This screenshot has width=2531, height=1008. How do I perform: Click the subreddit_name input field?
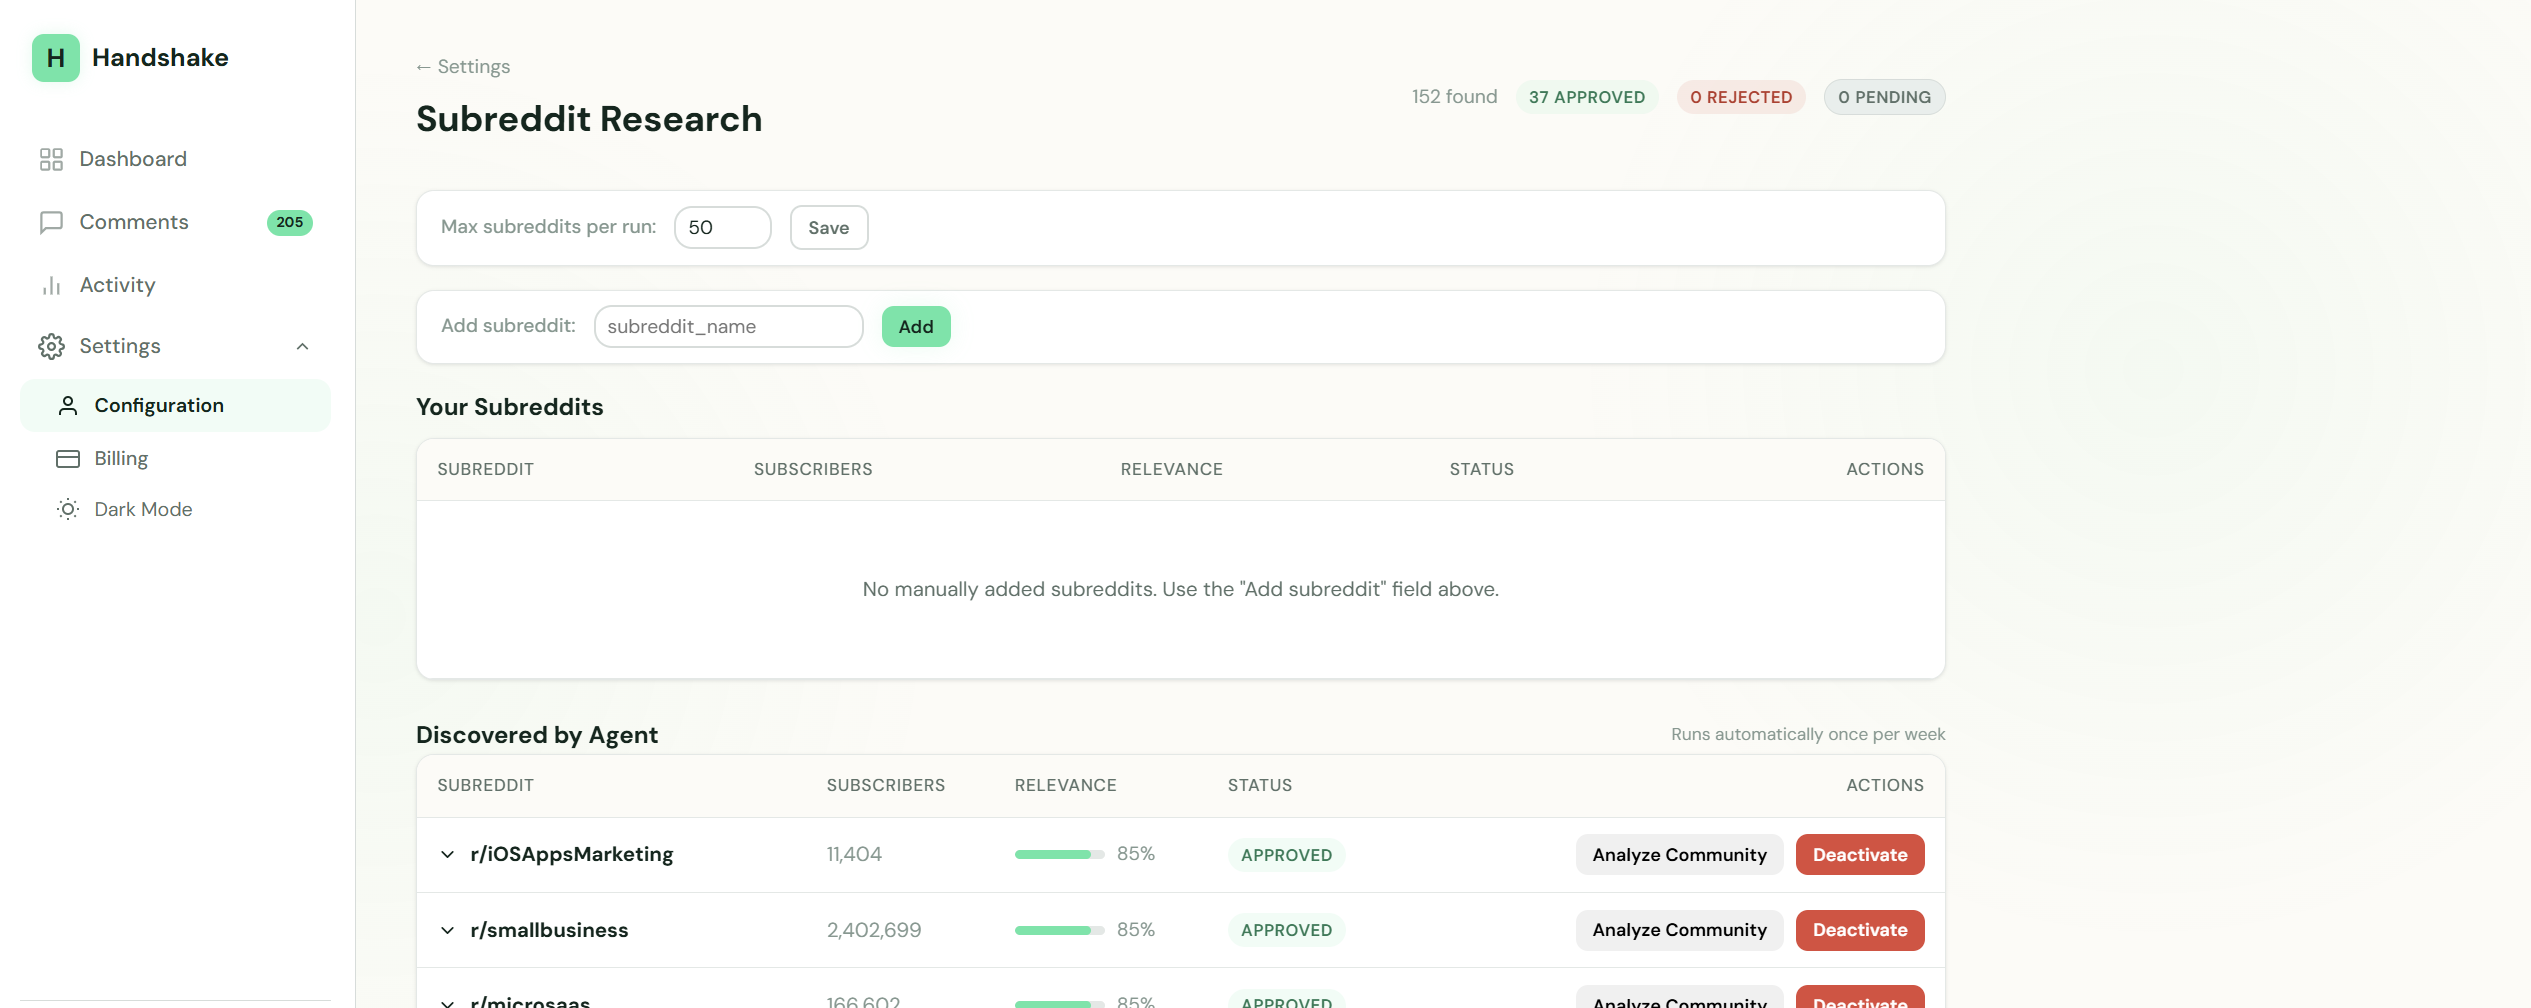(728, 326)
